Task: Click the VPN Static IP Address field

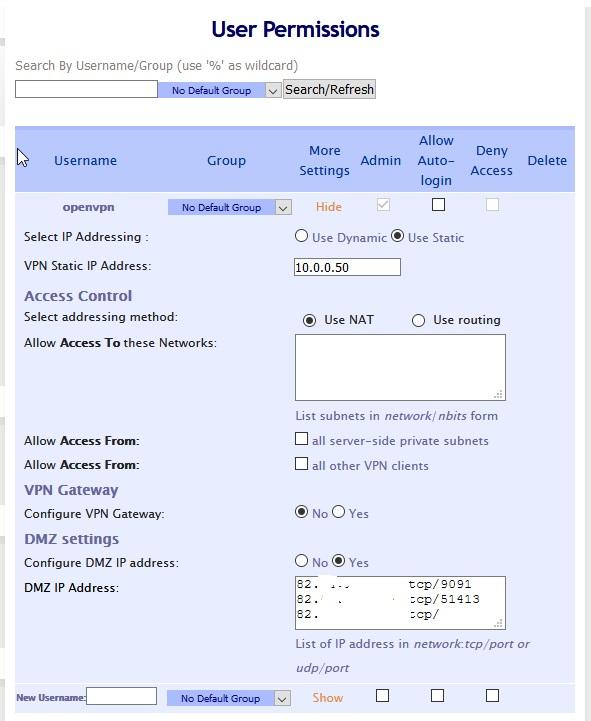Action: coord(347,267)
